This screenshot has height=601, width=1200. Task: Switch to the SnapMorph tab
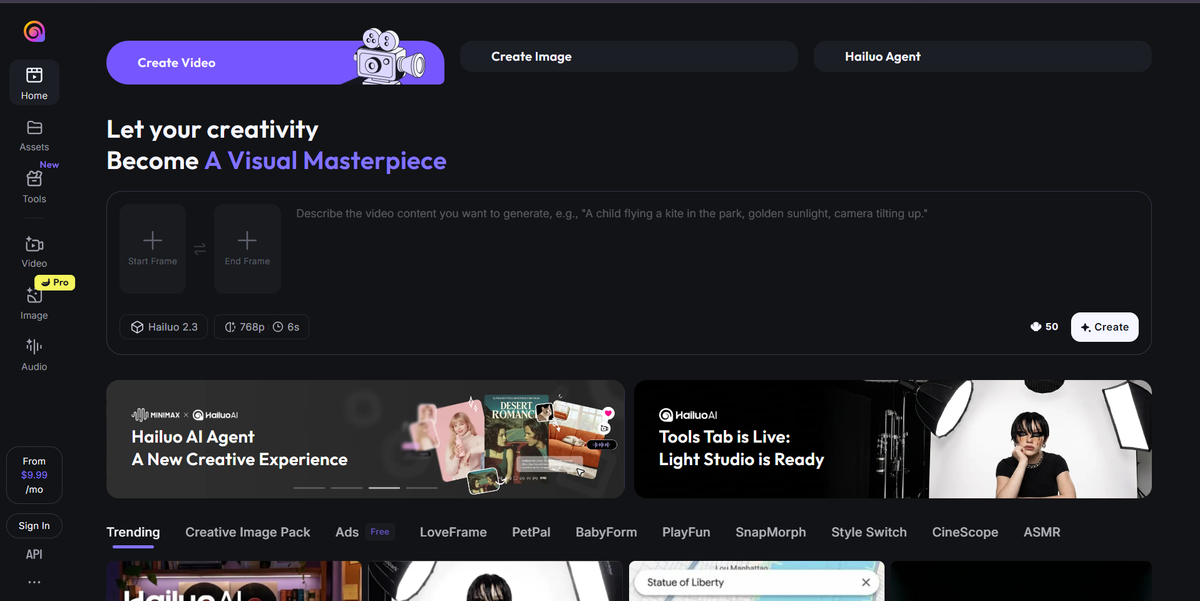(x=770, y=532)
